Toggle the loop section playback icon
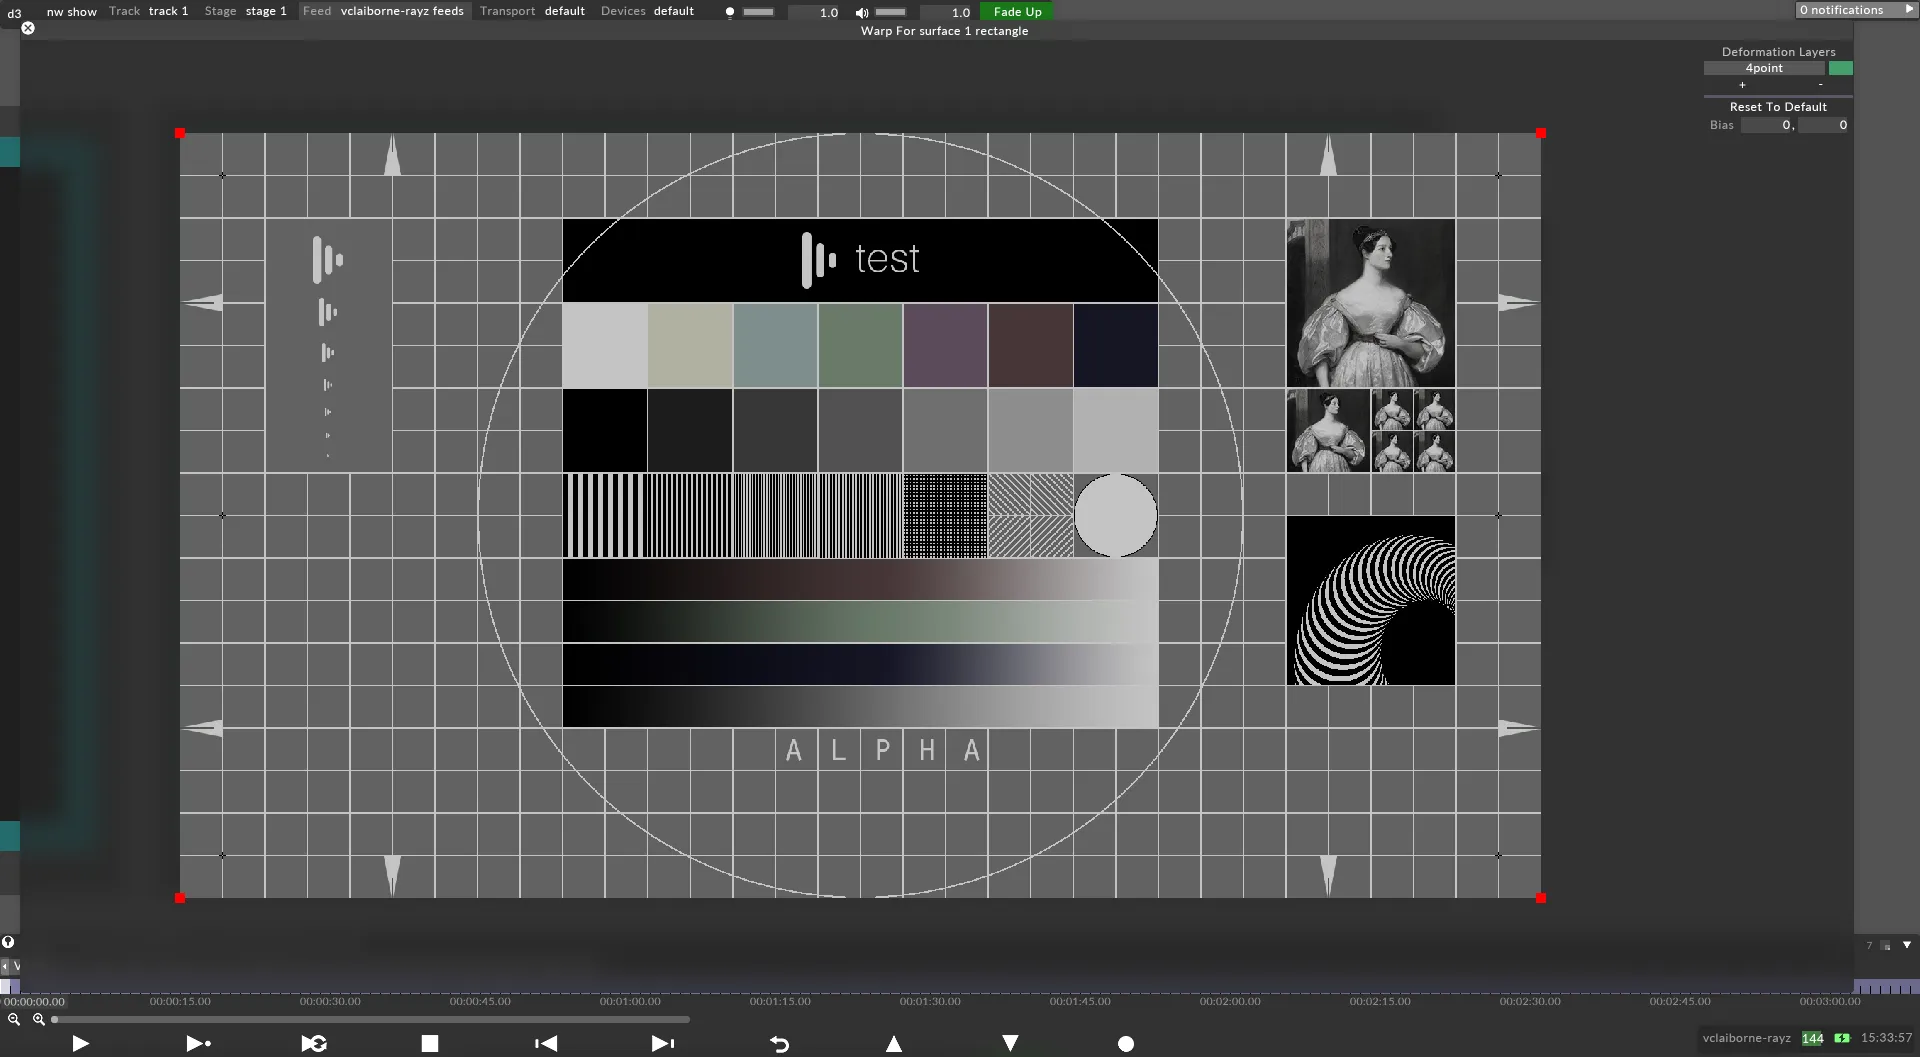This screenshot has height=1057, width=1920. point(314,1043)
